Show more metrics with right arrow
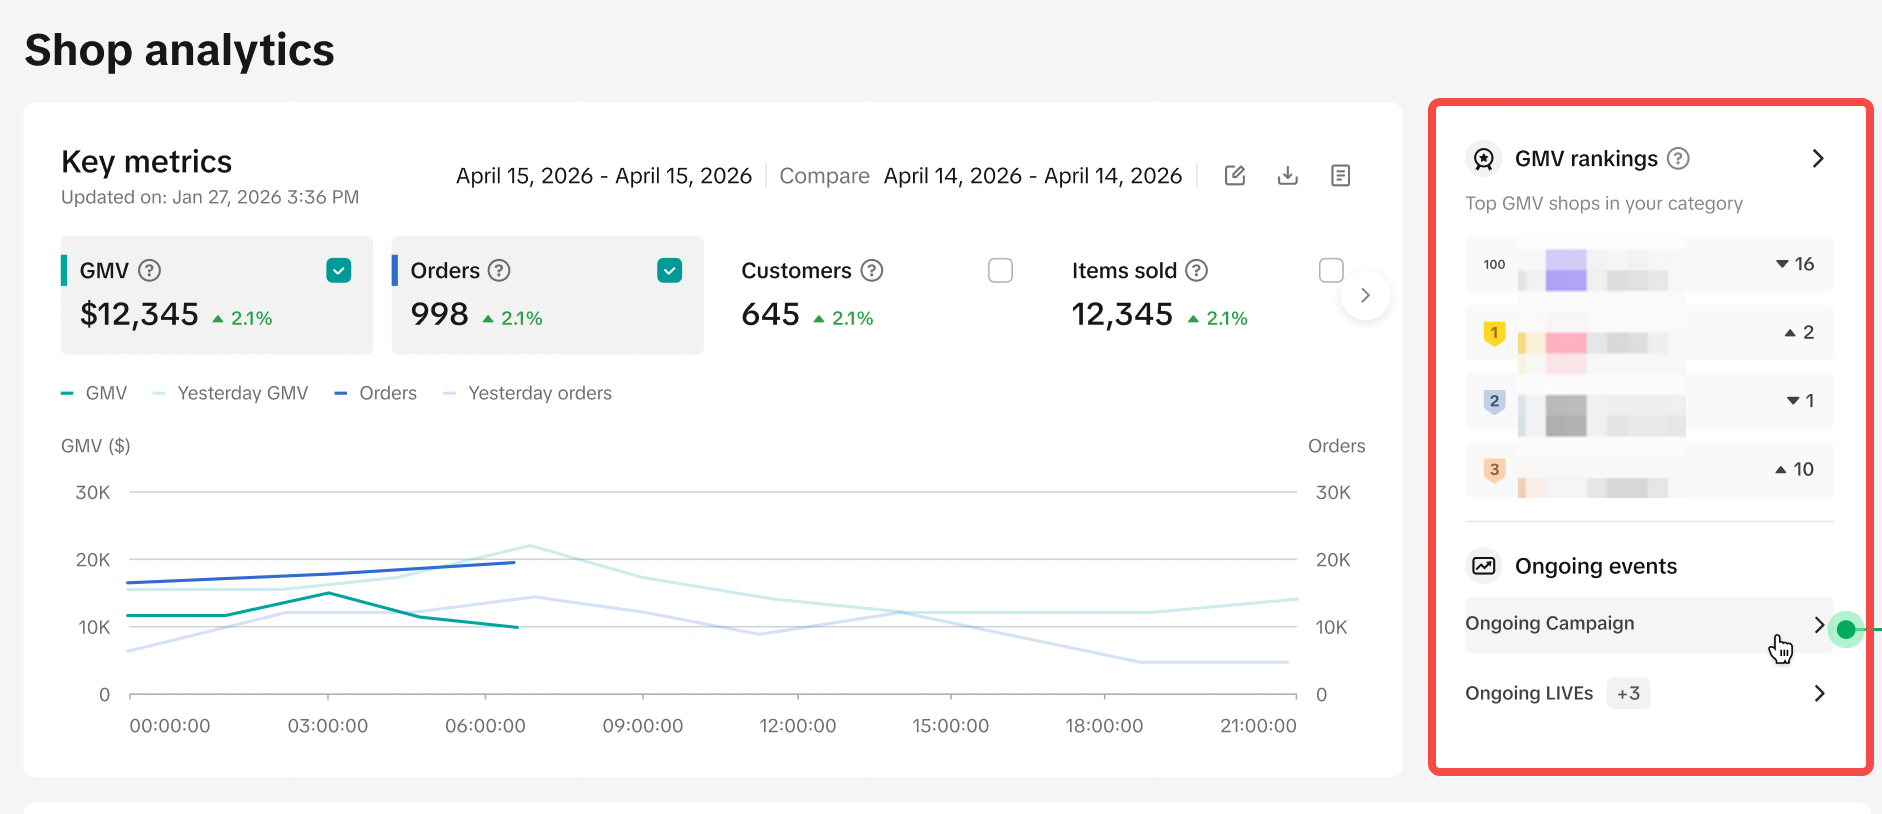Screen dimensions: 1882x814 [1365, 295]
